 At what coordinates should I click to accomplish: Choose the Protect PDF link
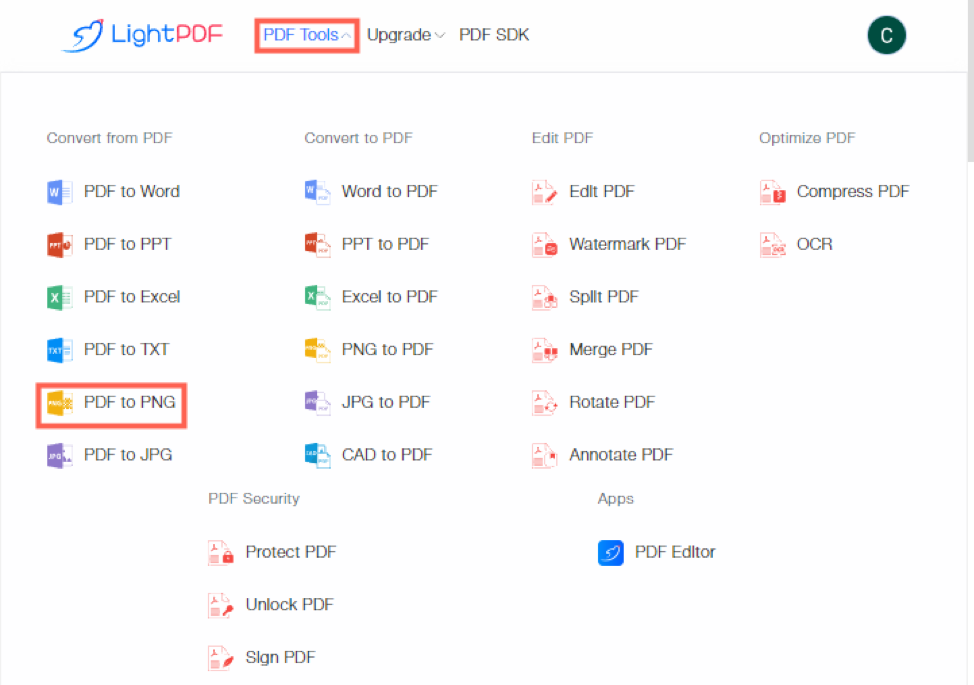tap(291, 553)
